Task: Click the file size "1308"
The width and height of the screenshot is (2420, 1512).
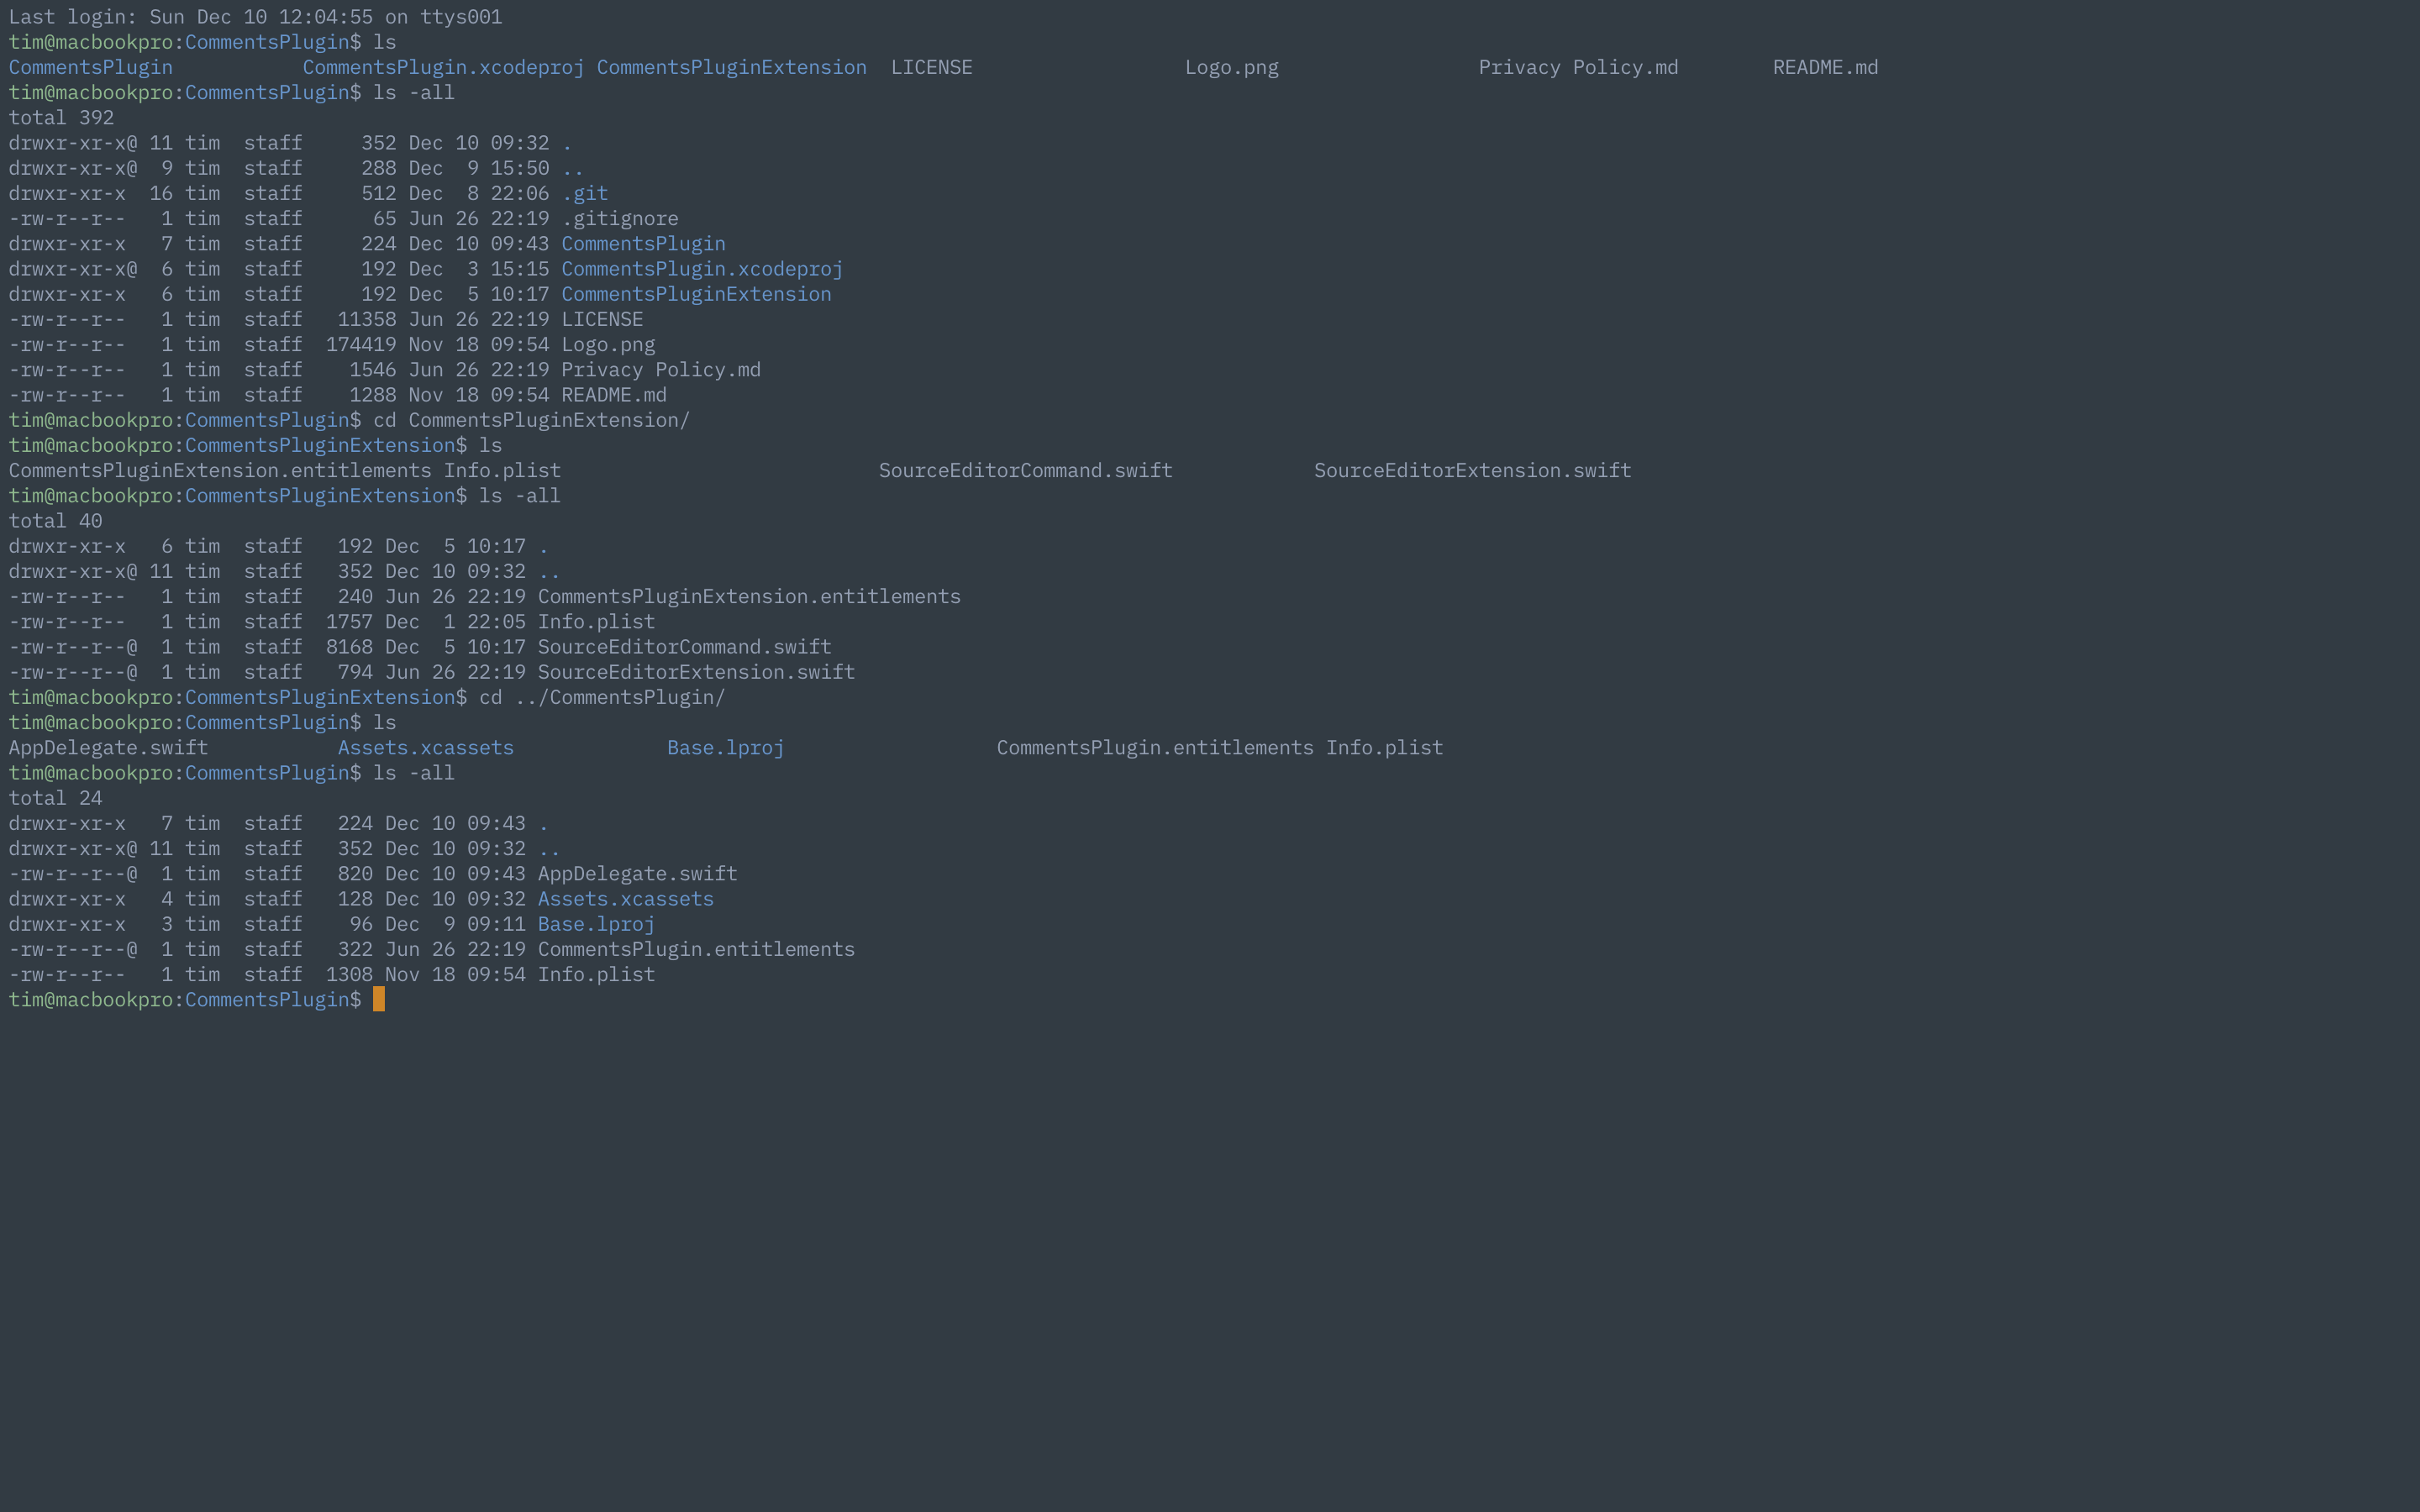Action: pyautogui.click(x=350, y=975)
